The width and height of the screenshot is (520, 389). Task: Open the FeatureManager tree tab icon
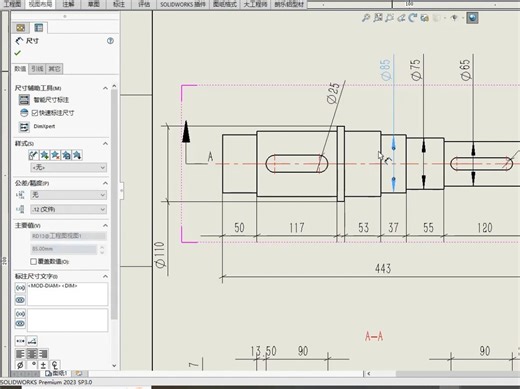pyautogui.click(x=21, y=28)
